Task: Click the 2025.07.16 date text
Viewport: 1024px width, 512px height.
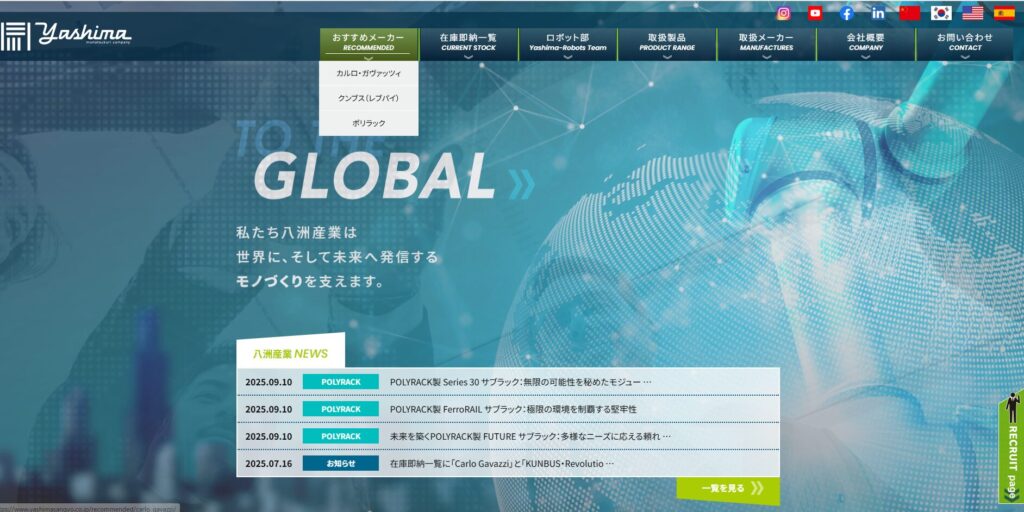Action: 268,464
